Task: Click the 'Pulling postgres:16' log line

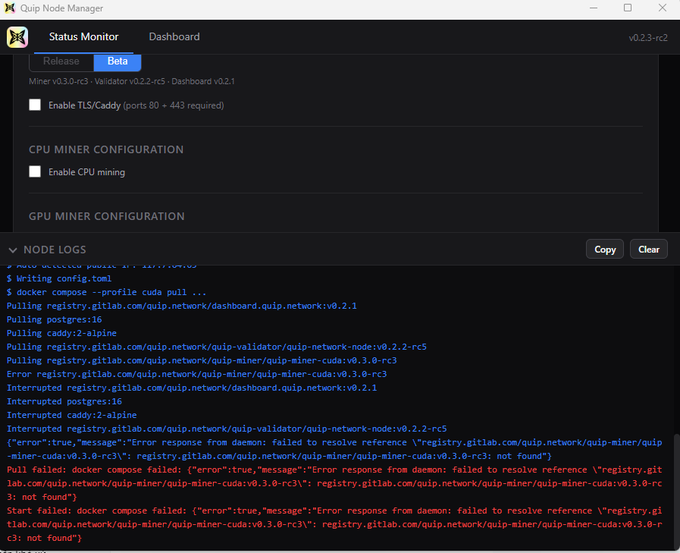Action: 54,320
